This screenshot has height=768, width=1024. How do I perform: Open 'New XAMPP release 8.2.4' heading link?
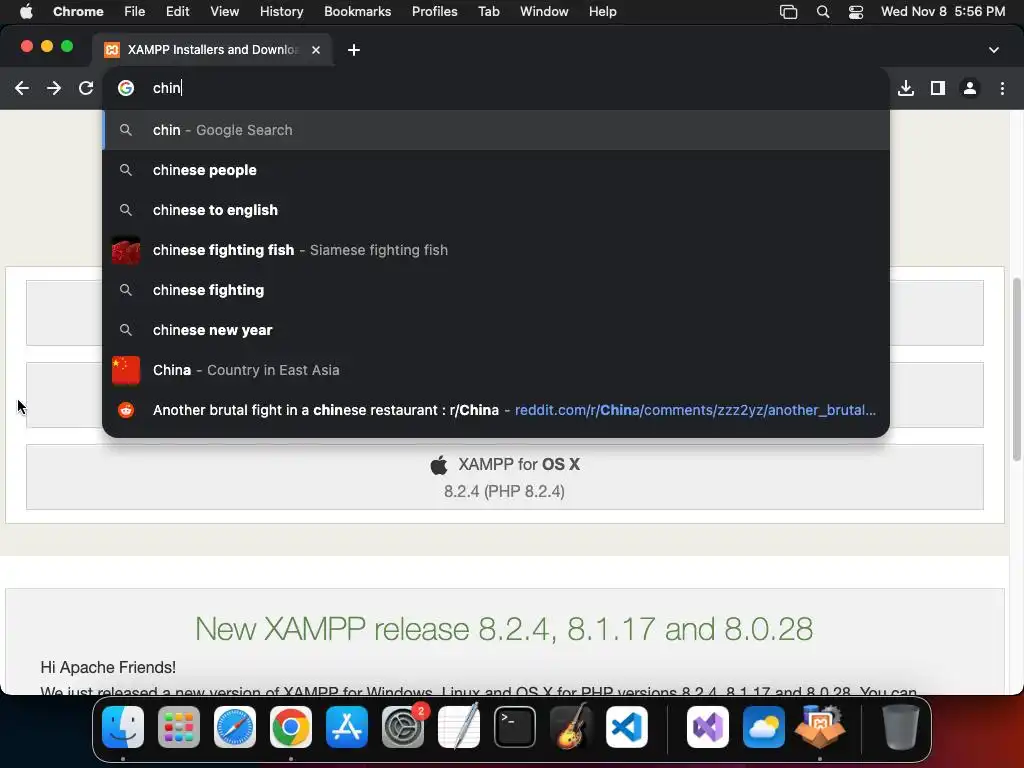504,629
